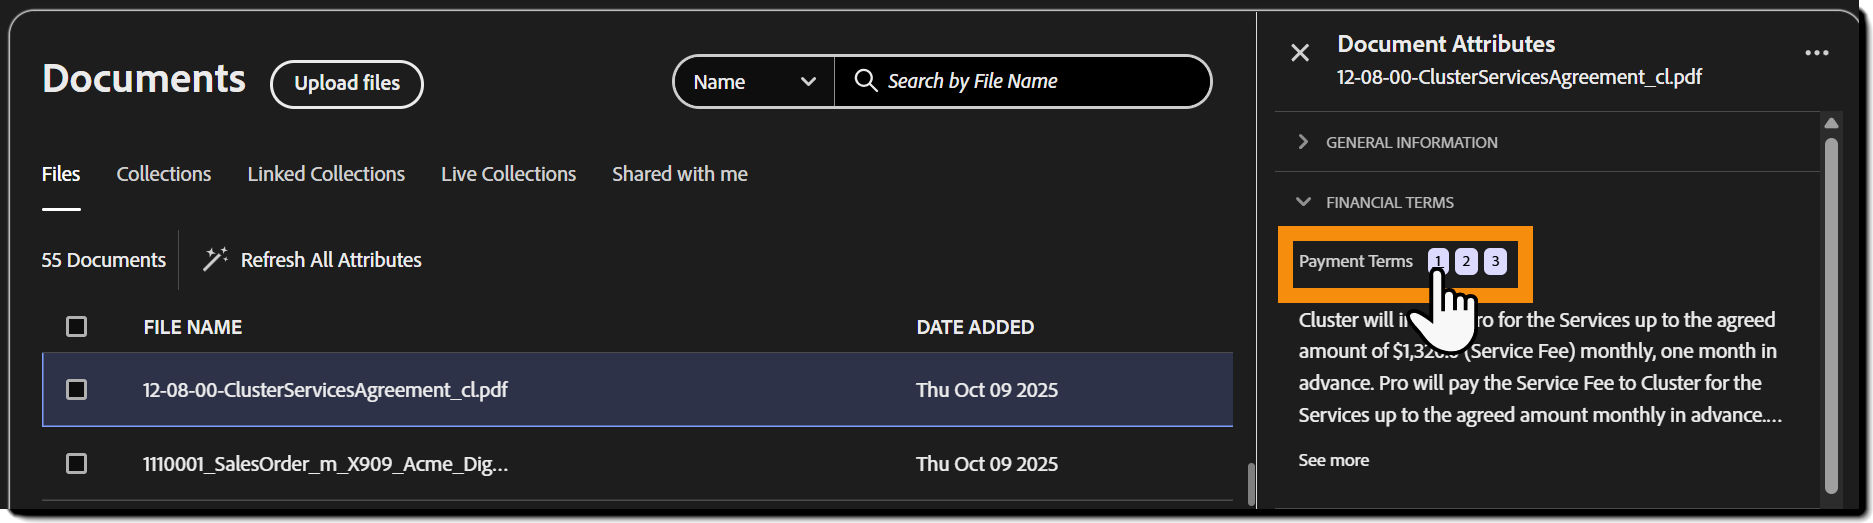
Task: Click the See more link
Action: click(x=1333, y=460)
